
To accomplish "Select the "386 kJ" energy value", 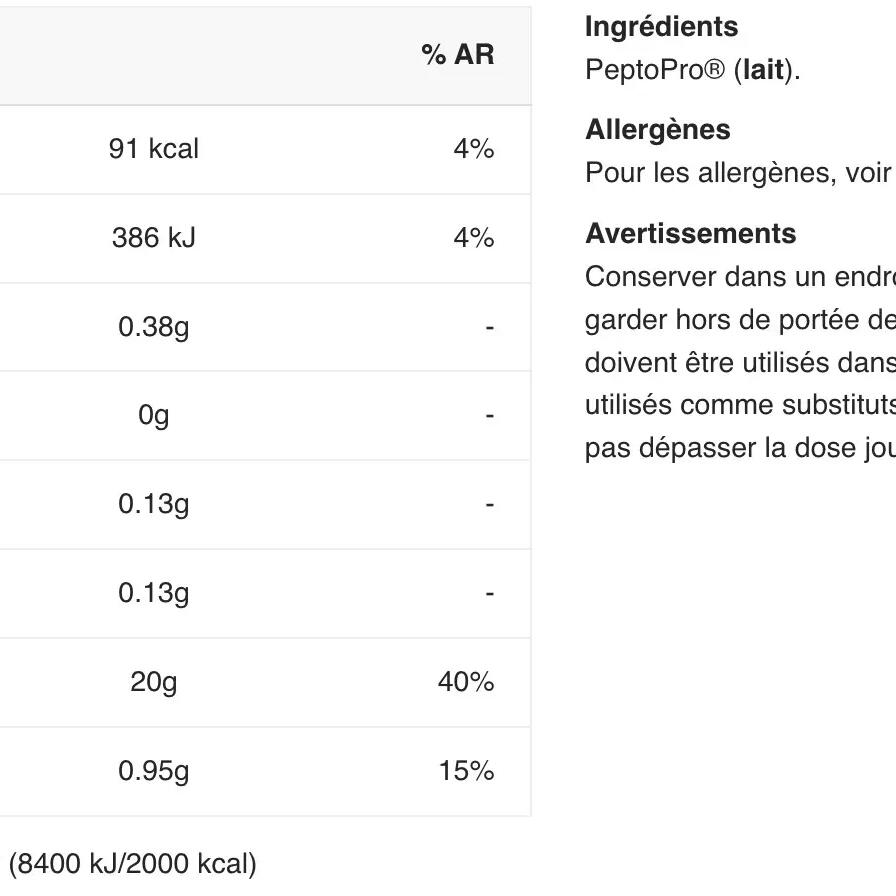I will point(154,238).
